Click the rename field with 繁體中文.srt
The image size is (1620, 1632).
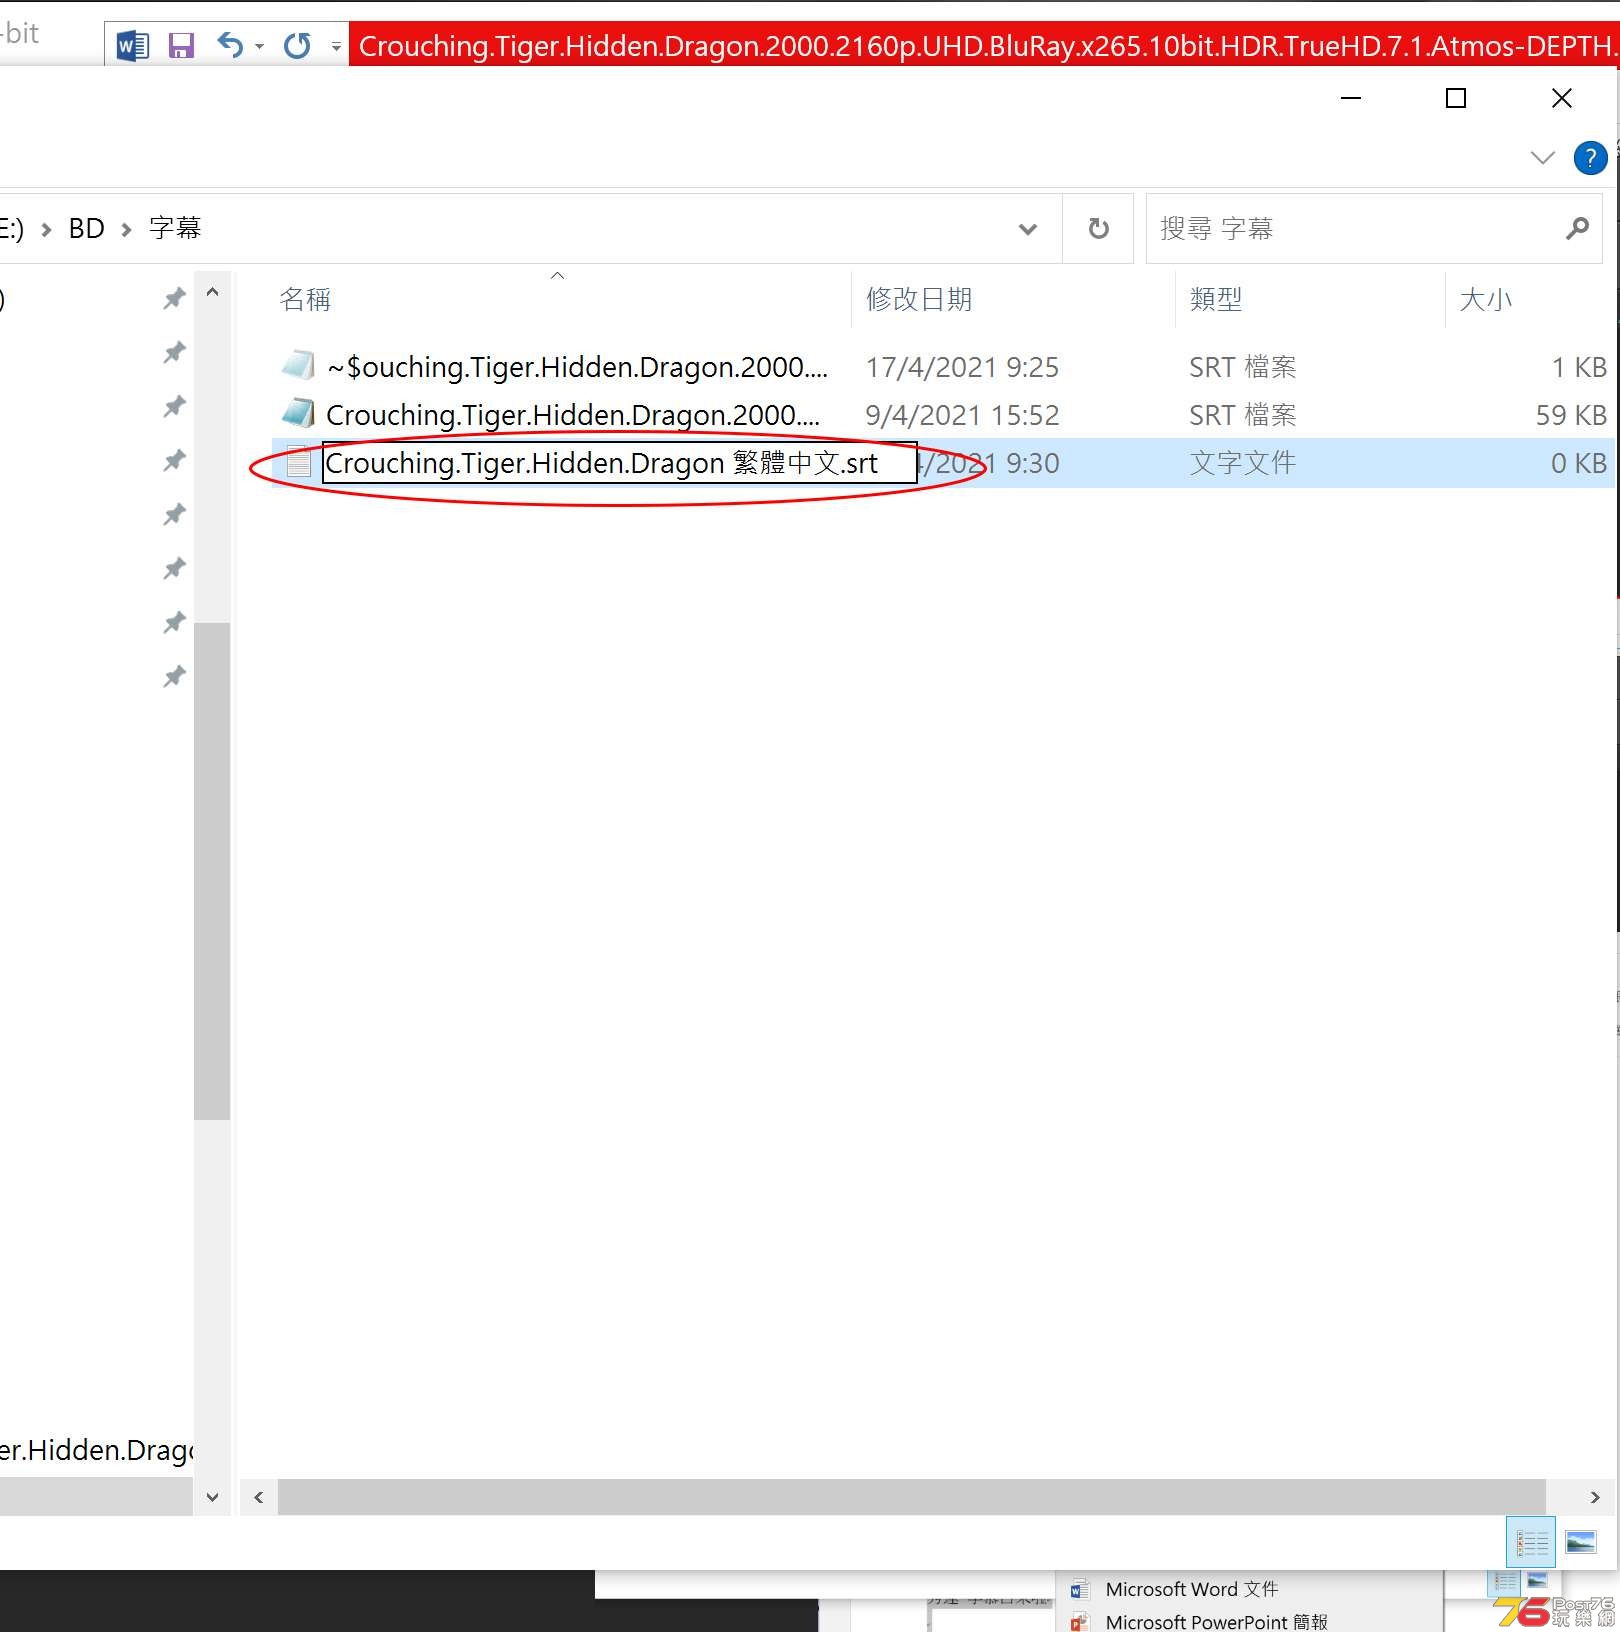[x=620, y=463]
